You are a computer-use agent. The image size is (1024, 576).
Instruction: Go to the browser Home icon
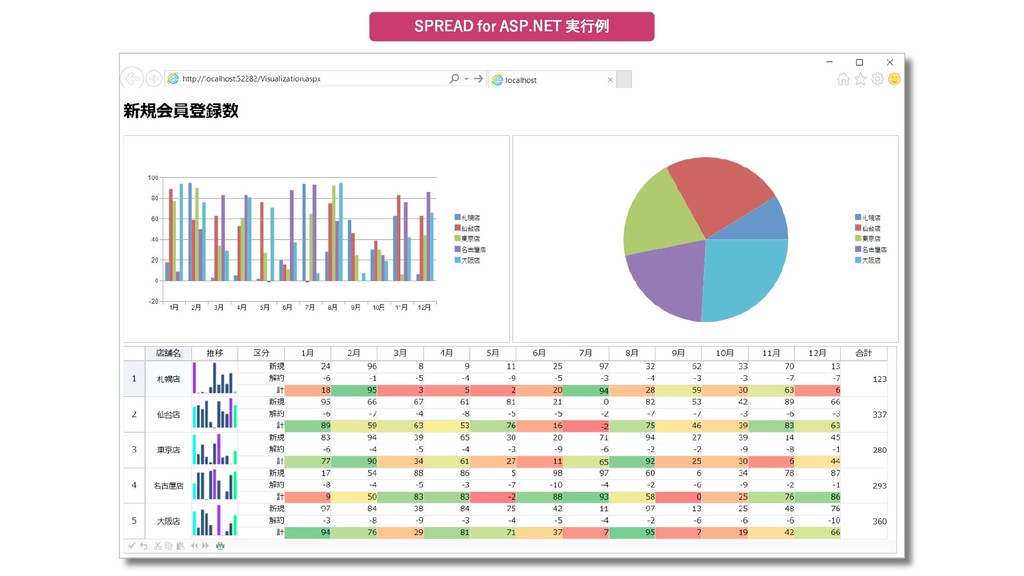tap(843, 79)
